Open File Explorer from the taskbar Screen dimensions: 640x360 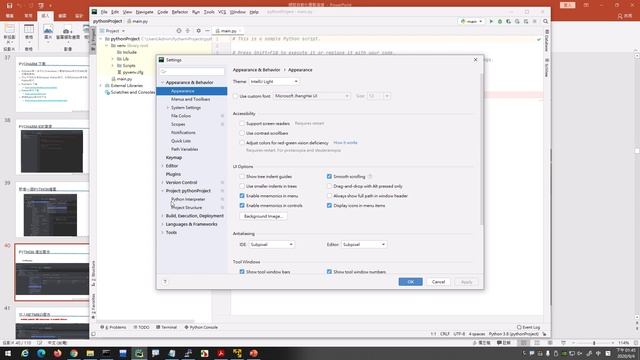tap(90, 353)
